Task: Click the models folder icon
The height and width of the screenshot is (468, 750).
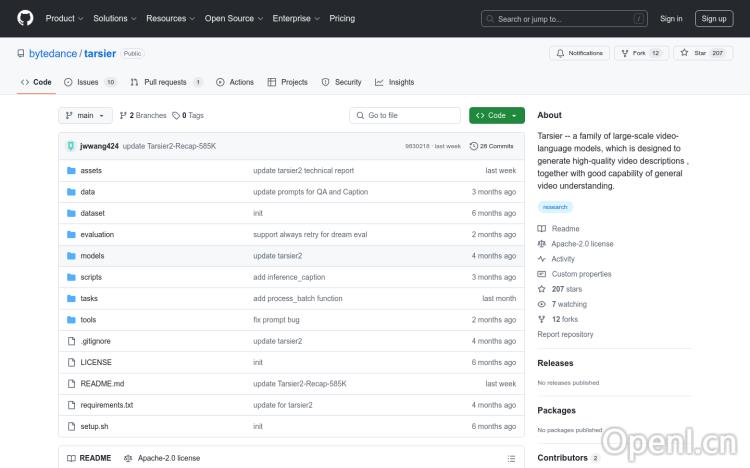Action: (x=71, y=256)
